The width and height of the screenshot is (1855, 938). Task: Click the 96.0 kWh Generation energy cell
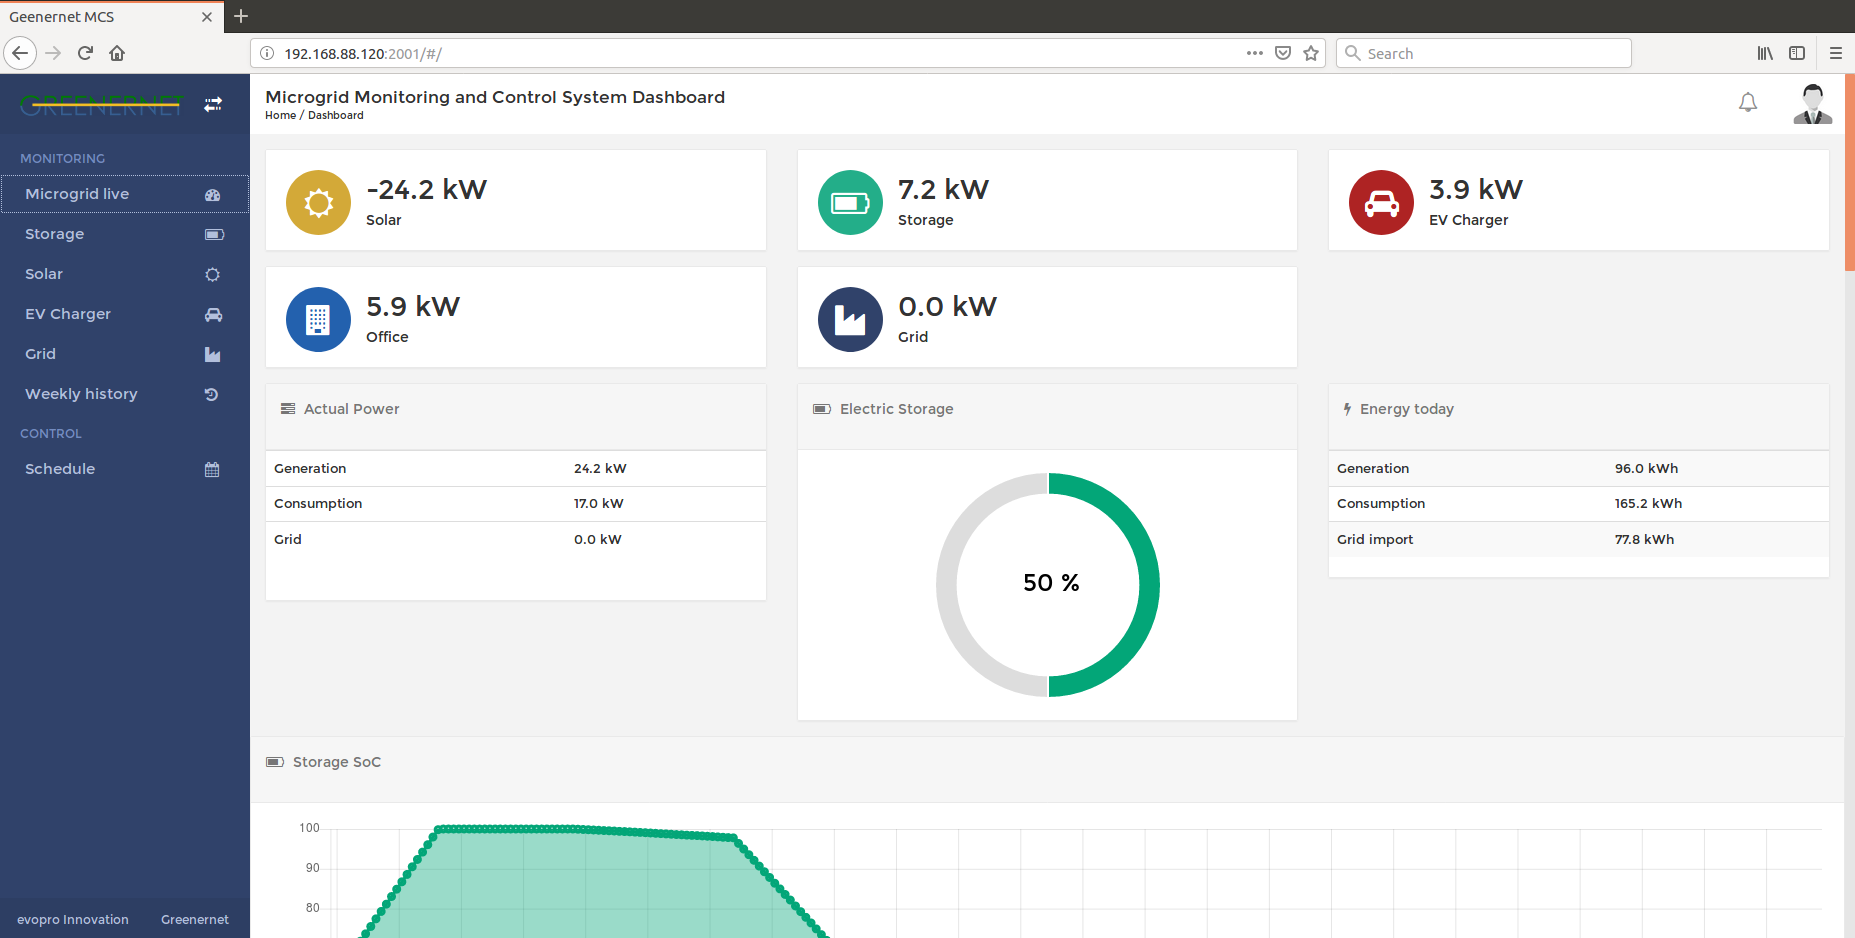(1646, 469)
